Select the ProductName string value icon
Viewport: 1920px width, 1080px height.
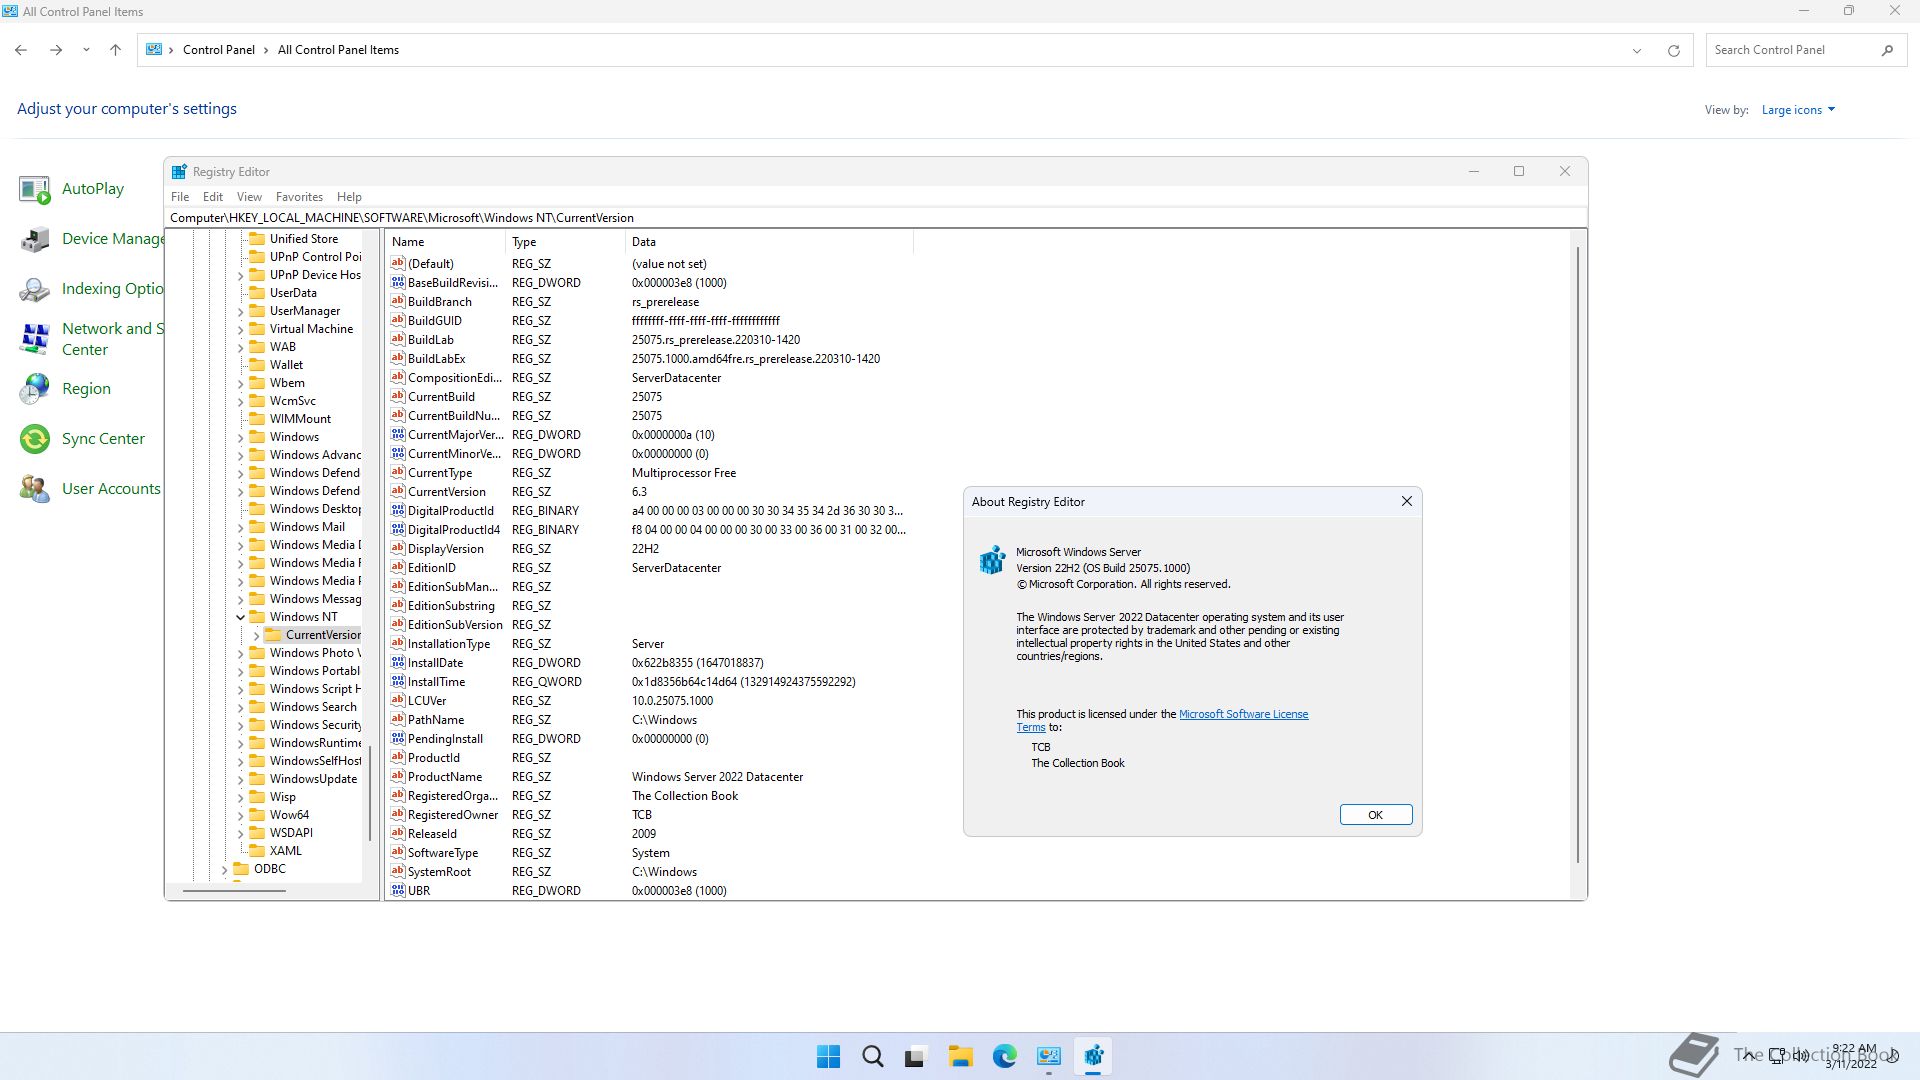click(x=398, y=776)
